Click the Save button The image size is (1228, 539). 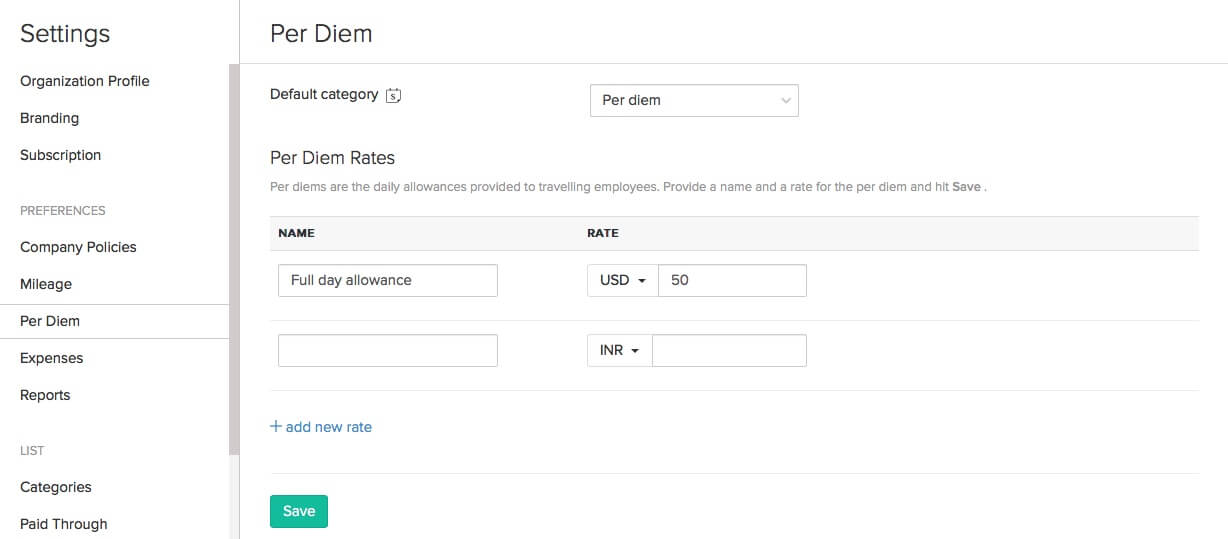pos(299,511)
